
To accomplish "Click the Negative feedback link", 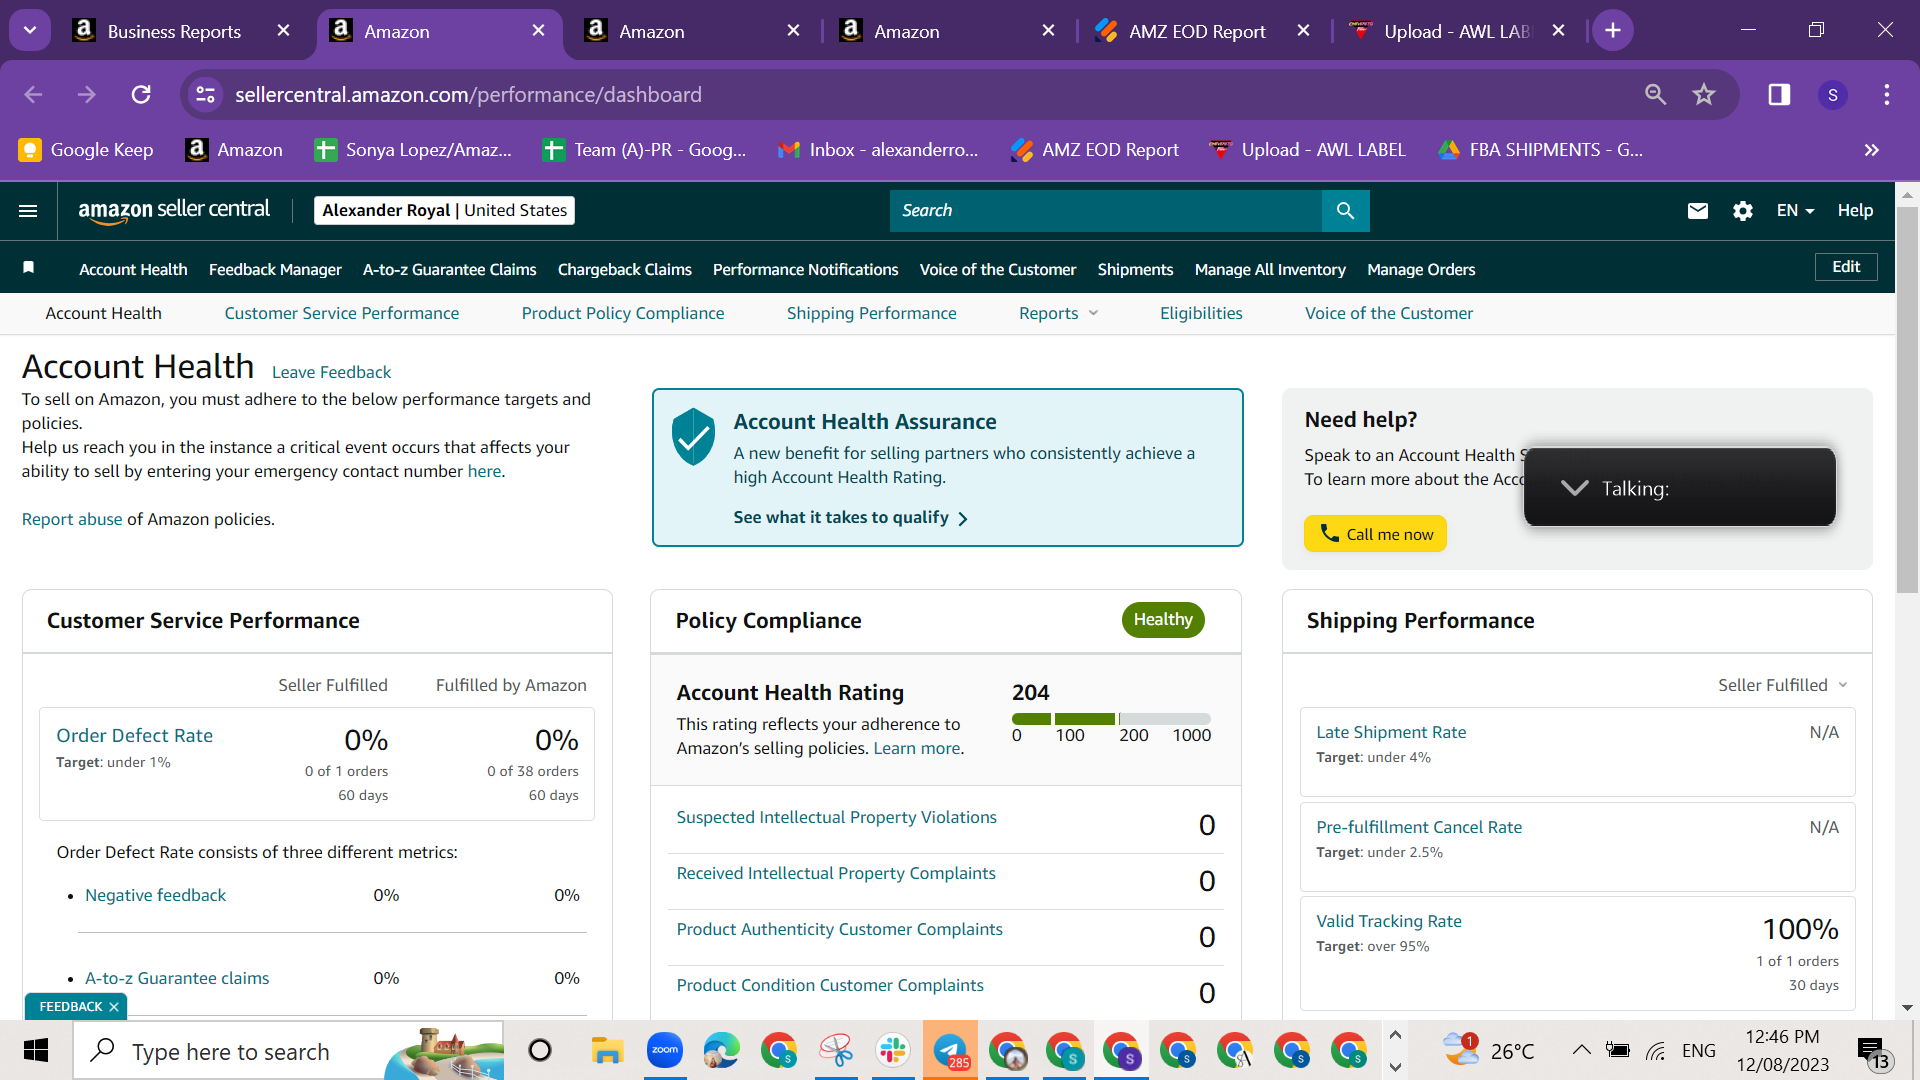I will [155, 895].
